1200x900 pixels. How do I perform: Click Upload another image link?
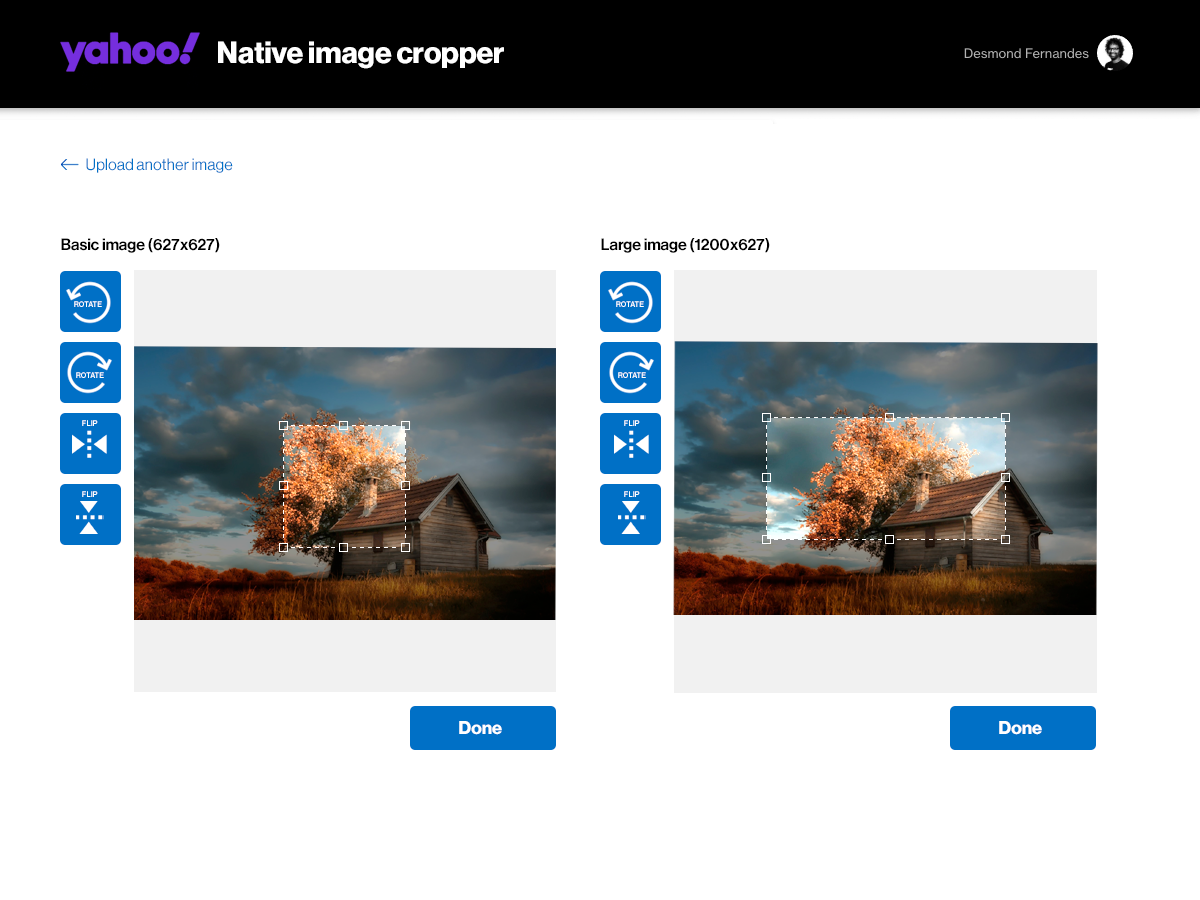(x=159, y=165)
